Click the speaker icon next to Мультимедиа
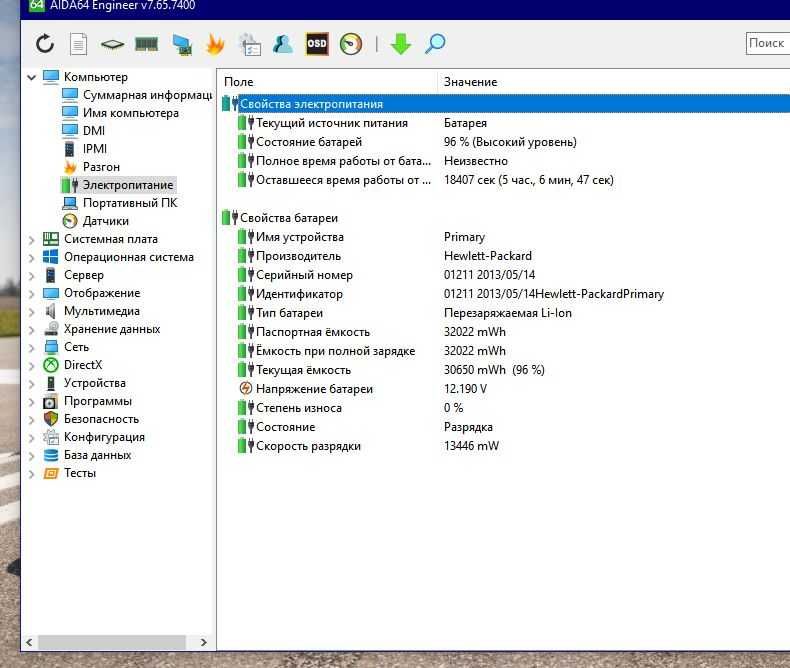 (50, 311)
